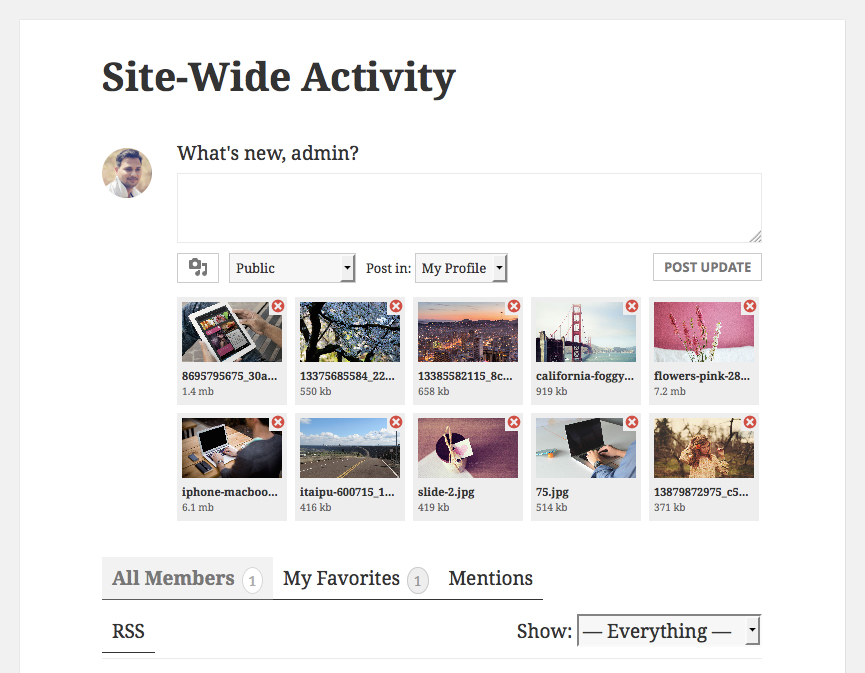Delete the iphone-macbook image upload
865x673 pixels.
[x=278, y=423]
